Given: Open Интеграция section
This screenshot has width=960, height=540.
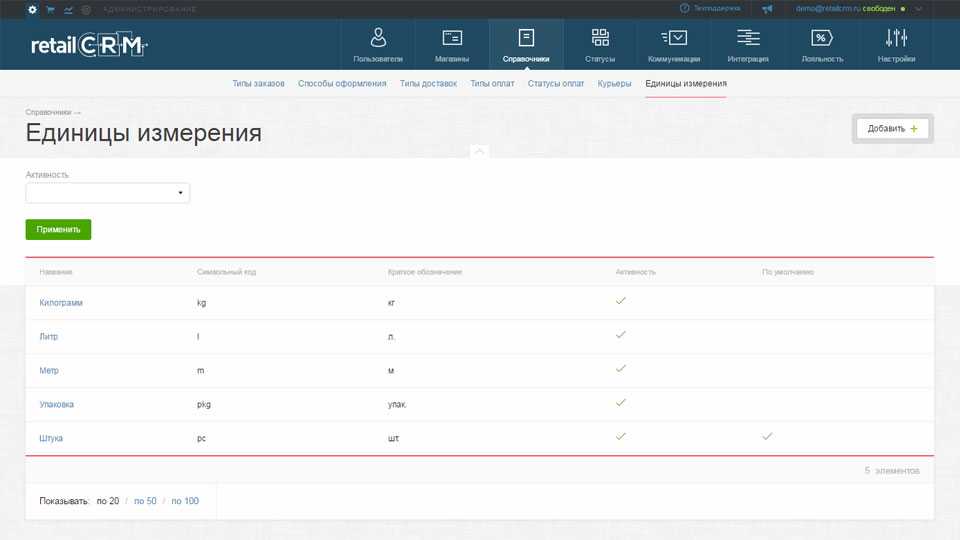Looking at the screenshot, I should pyautogui.click(x=748, y=45).
